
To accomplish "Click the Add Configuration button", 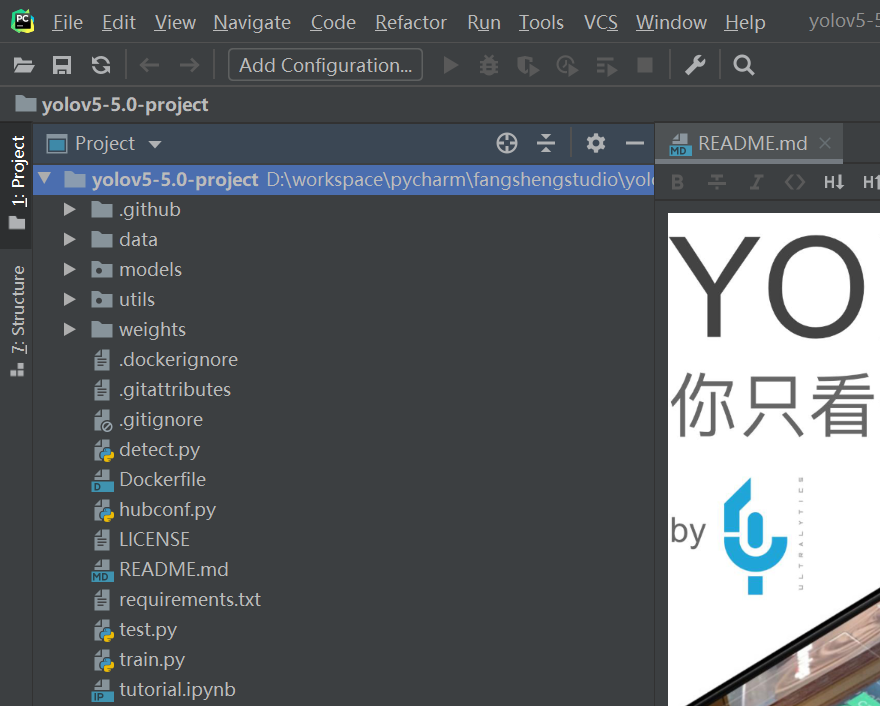I will [326, 65].
